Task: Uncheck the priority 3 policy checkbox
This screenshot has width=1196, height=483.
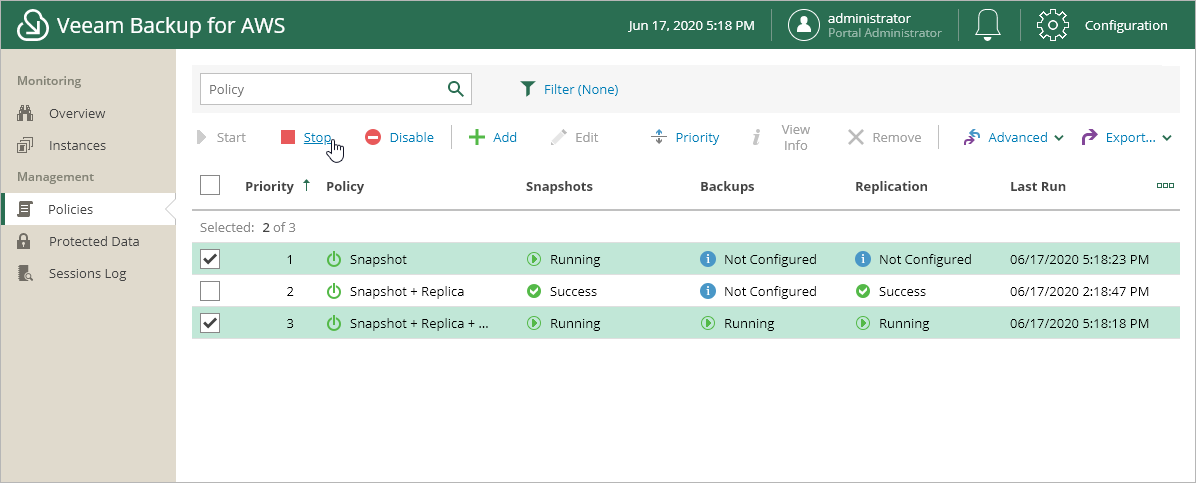Action: click(x=210, y=323)
